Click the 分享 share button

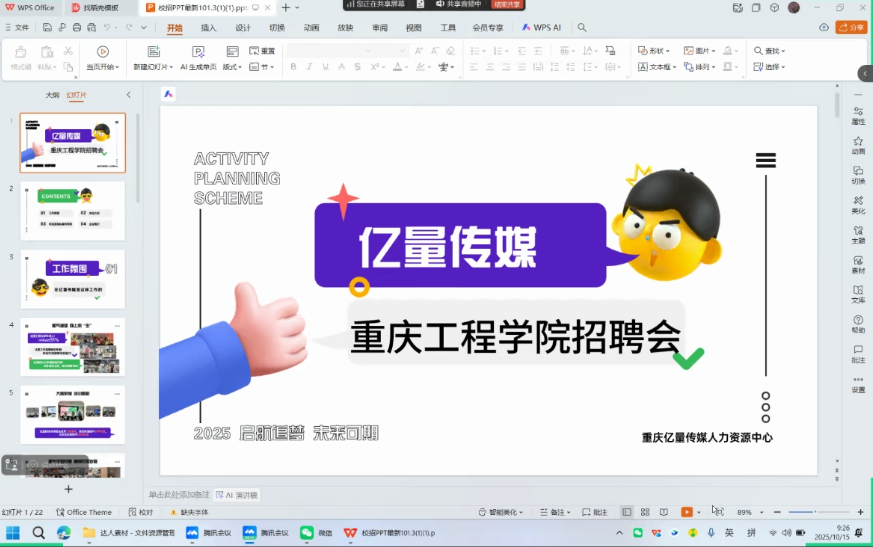point(851,28)
